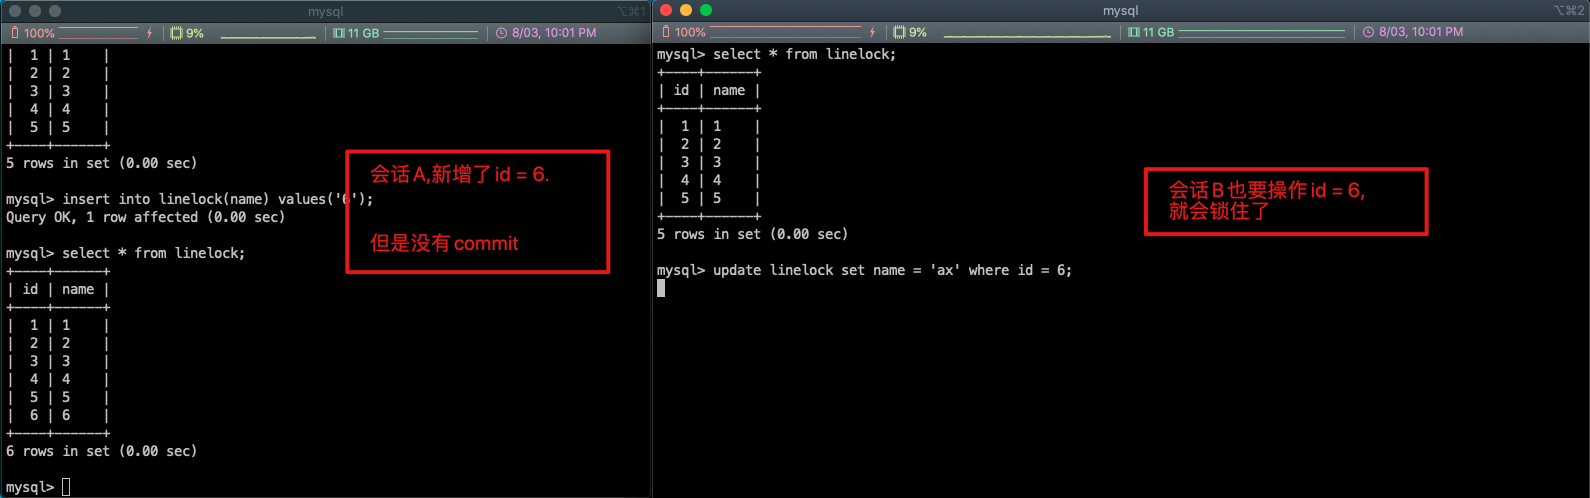This screenshot has height=498, width=1590.
Task: Minimize the right mysql window with yellow button
Action: [x=686, y=10]
